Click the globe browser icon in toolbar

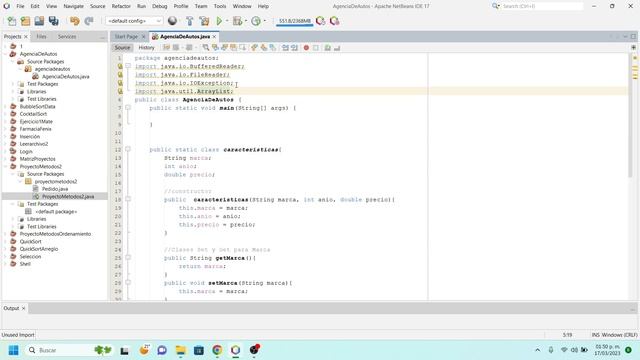pyautogui.click(x=172, y=21)
